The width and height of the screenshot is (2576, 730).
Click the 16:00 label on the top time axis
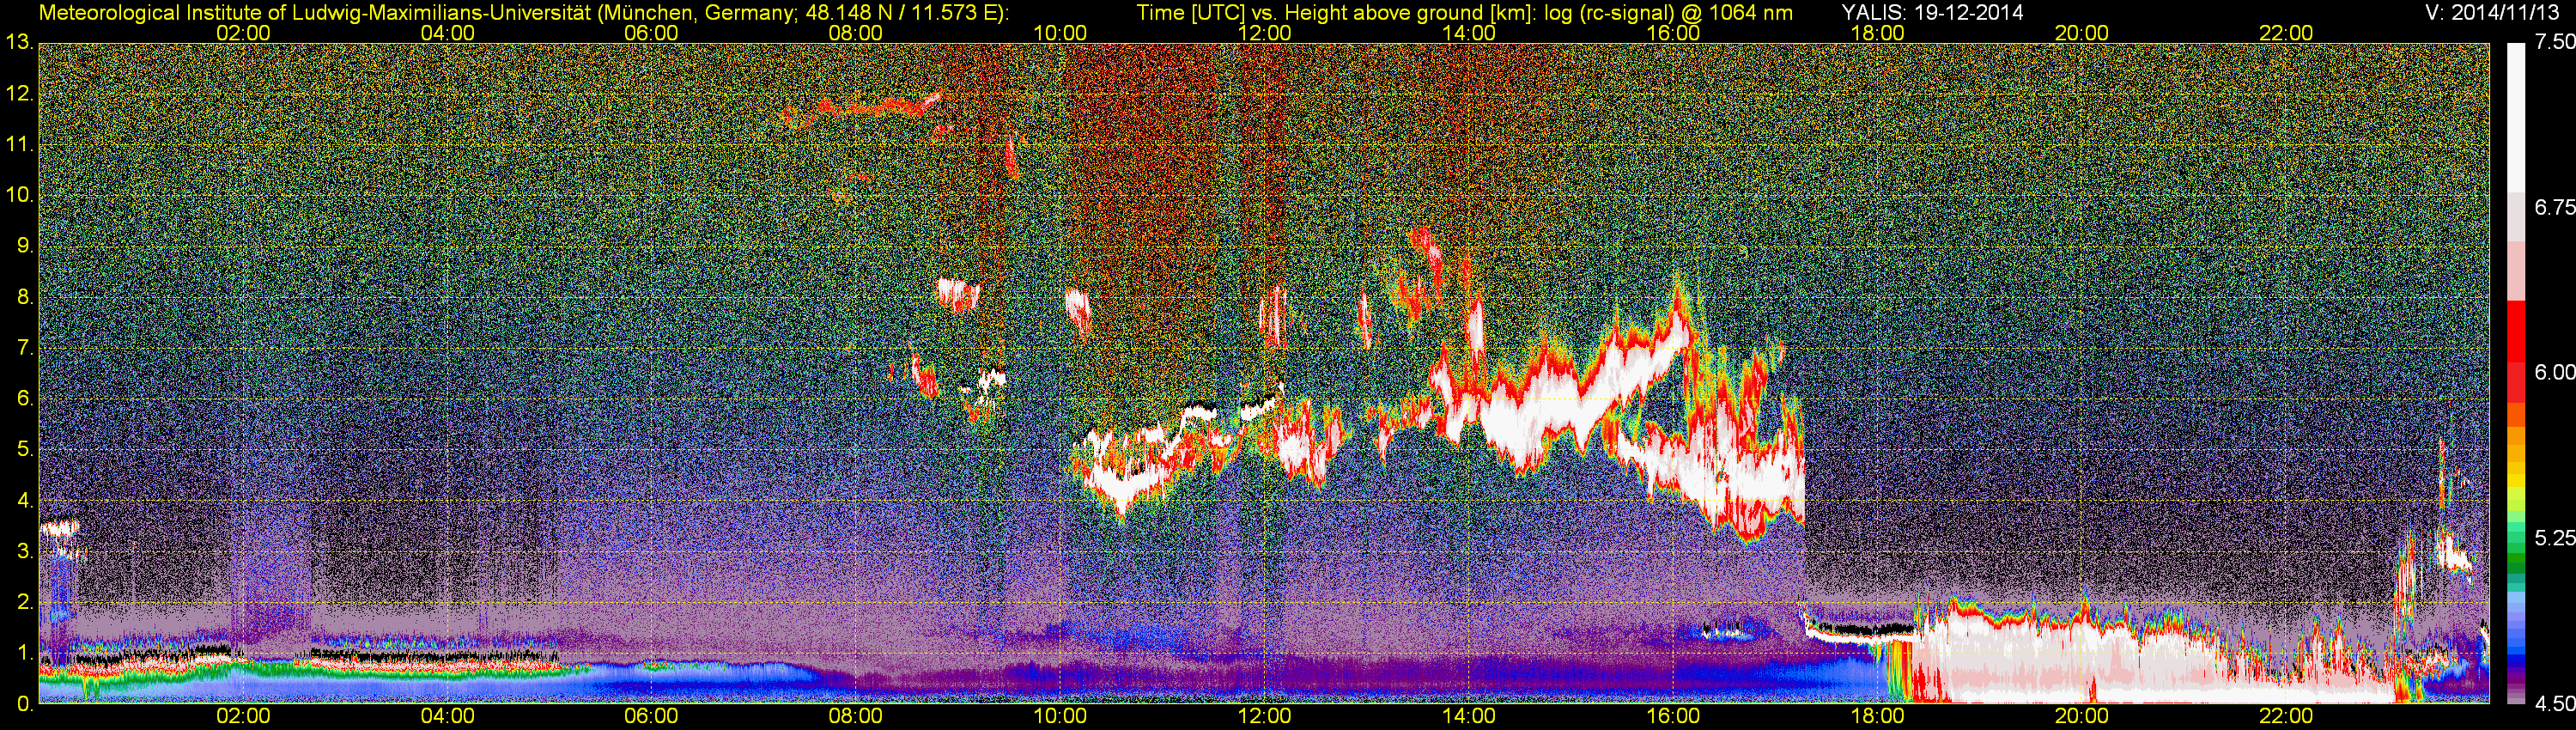[1673, 33]
